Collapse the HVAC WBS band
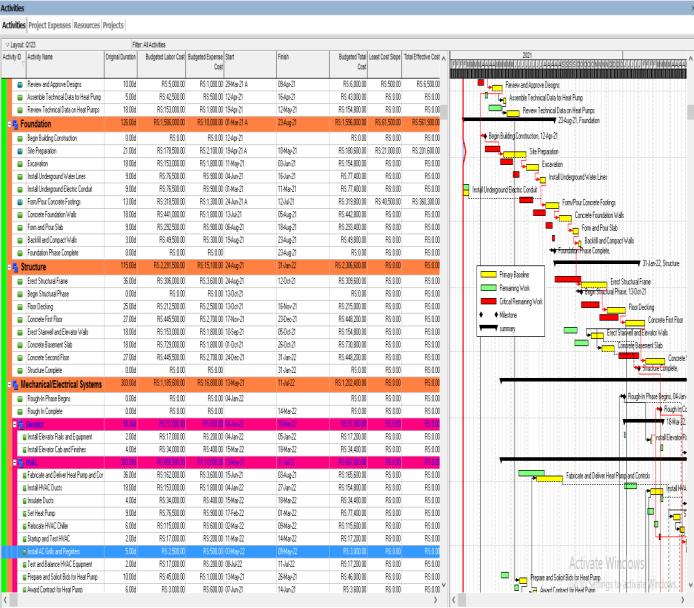This screenshot has width=694, height=608. pos(15,462)
